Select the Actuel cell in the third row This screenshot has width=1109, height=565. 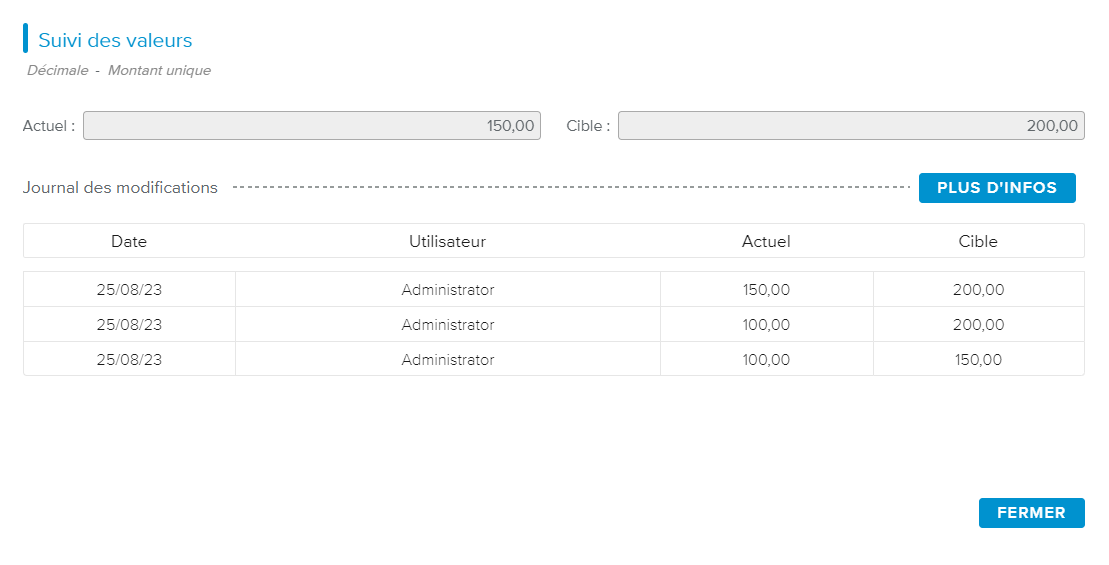pyautogui.click(x=766, y=360)
